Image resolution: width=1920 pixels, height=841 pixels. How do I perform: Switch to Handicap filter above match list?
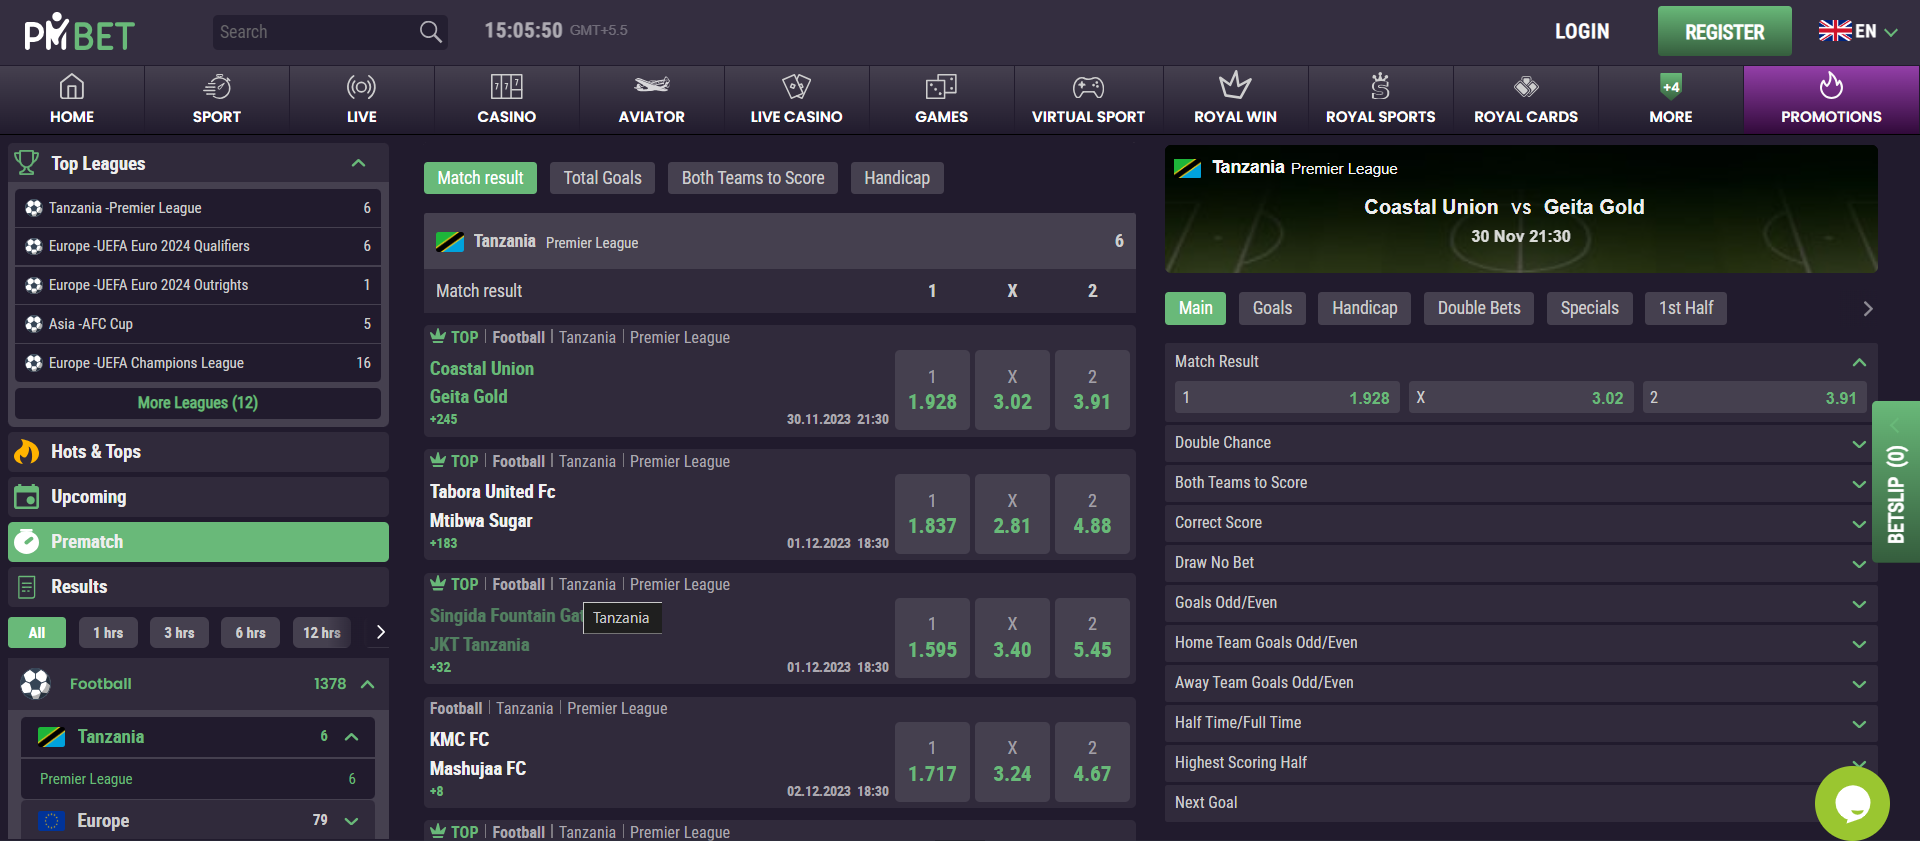pos(897,178)
